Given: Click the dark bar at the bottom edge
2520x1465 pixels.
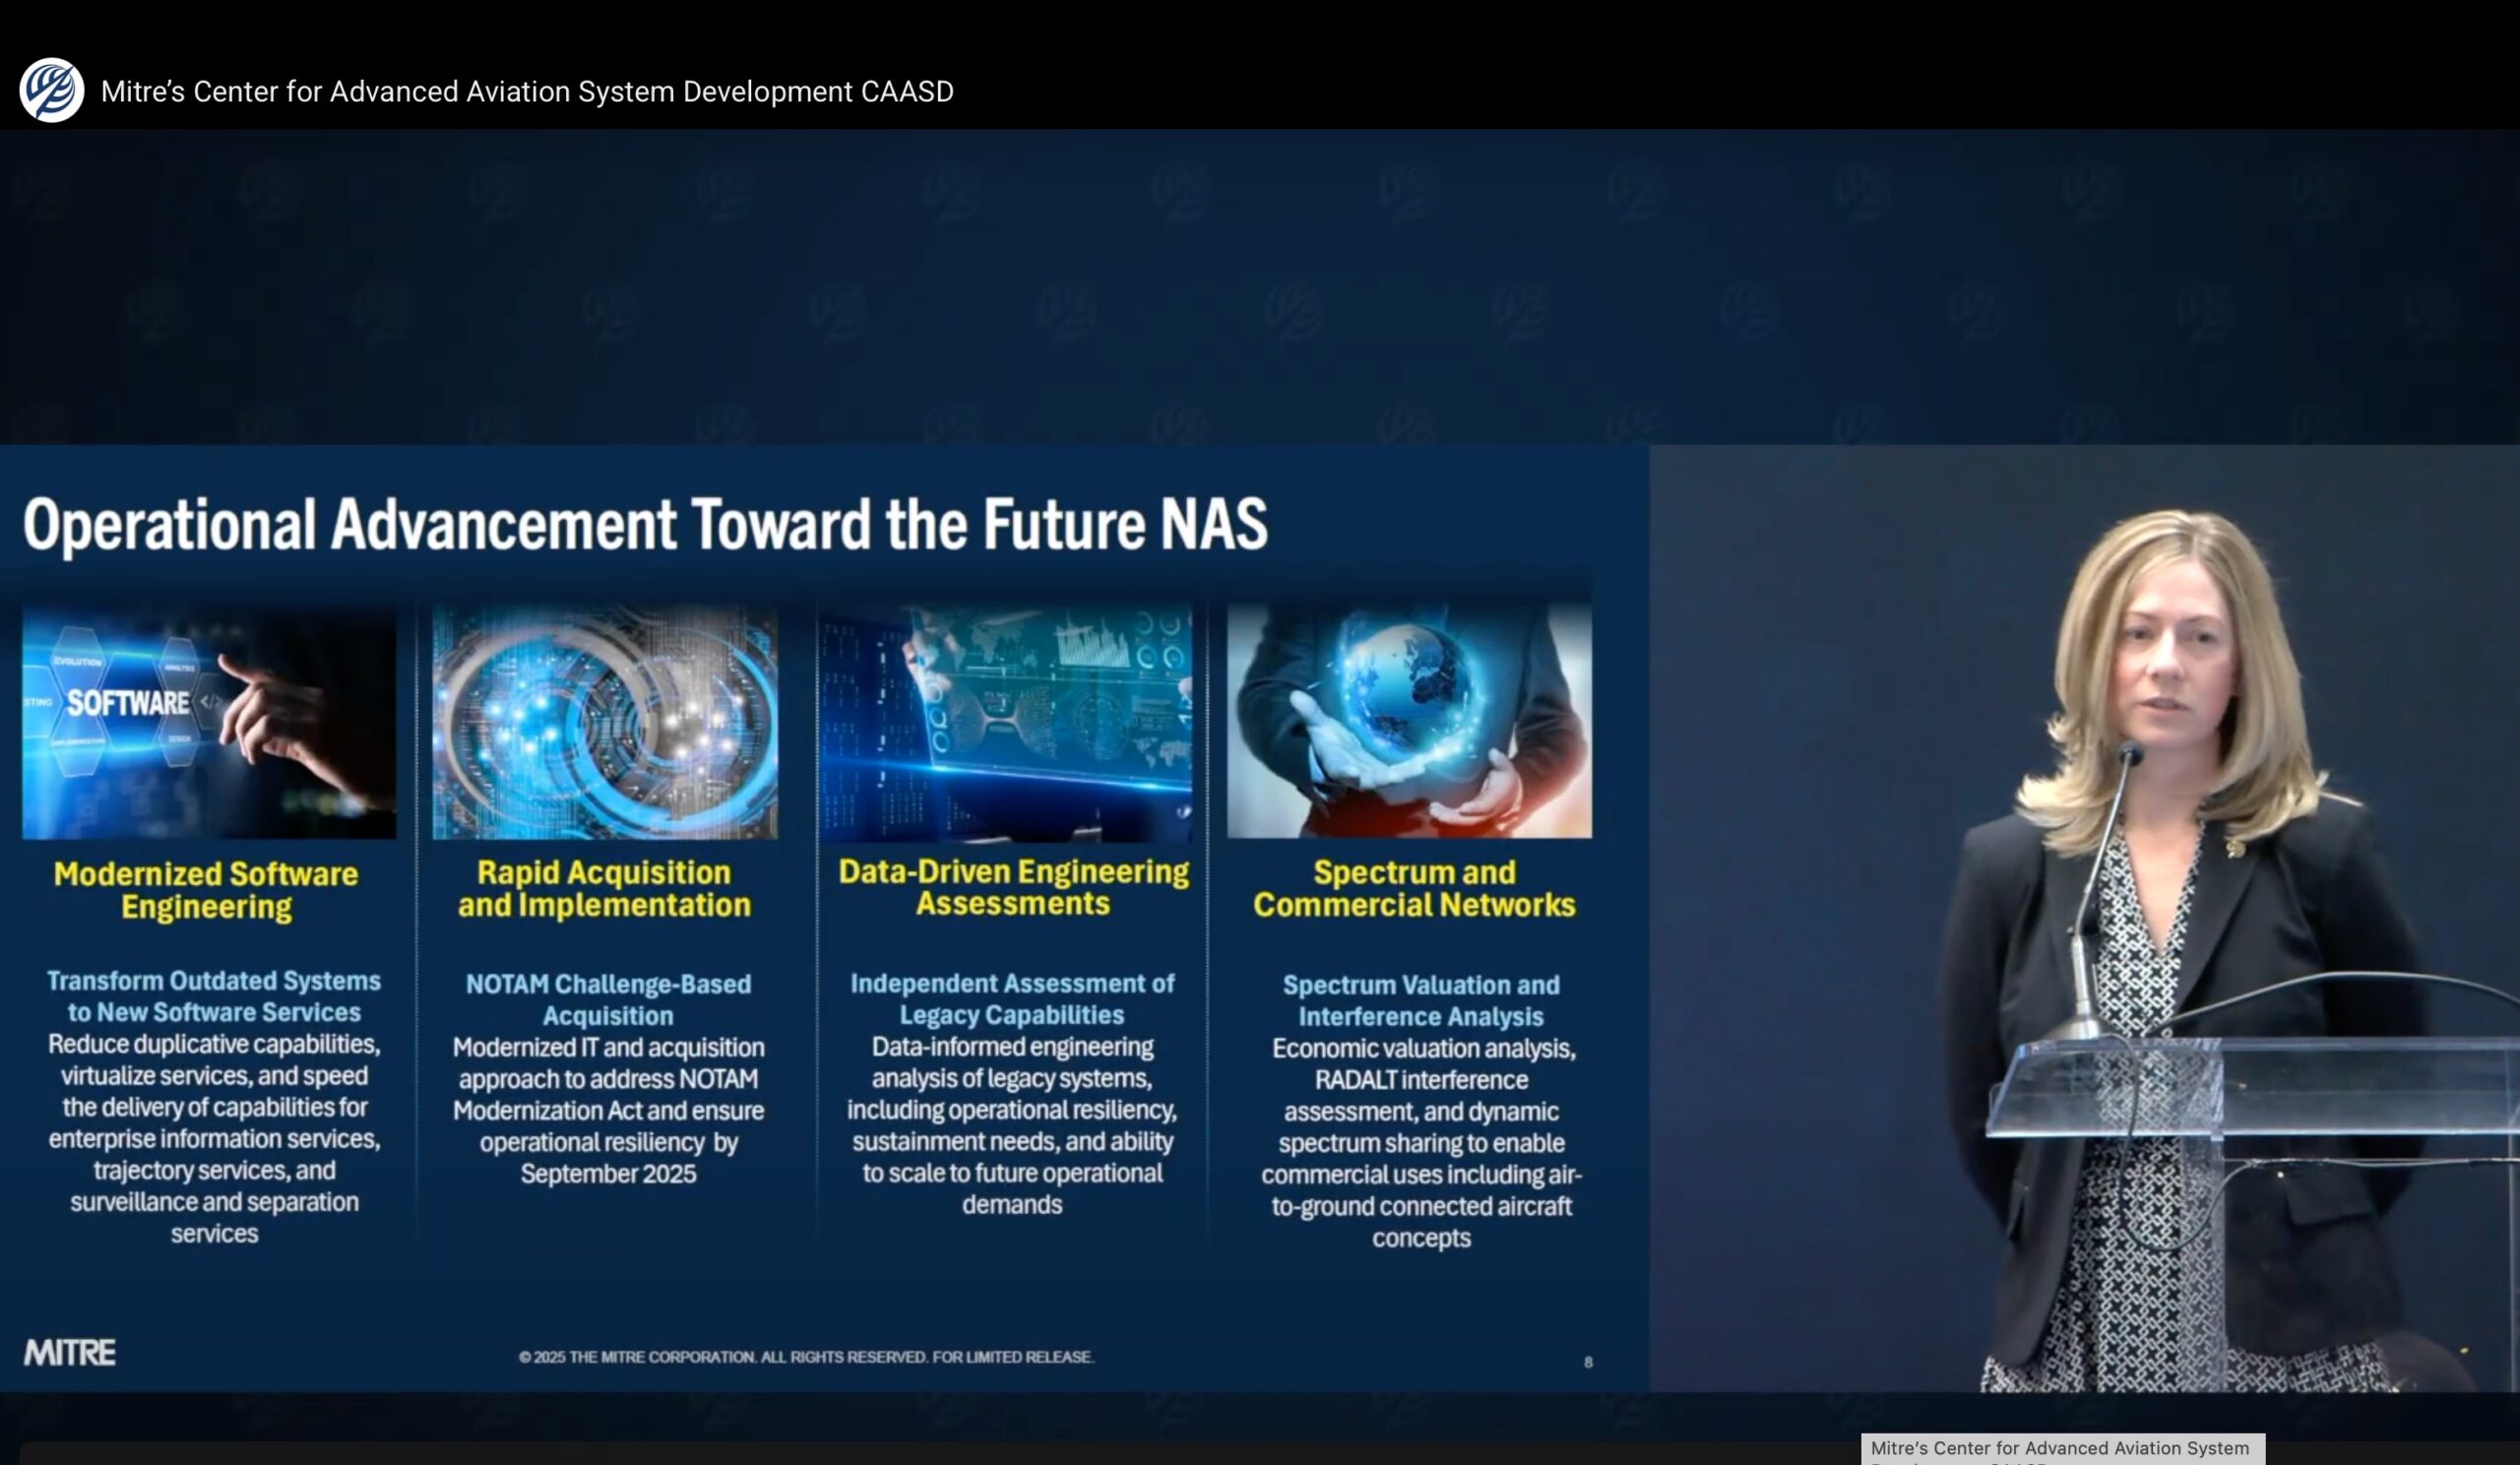Looking at the screenshot, I should 900,1453.
